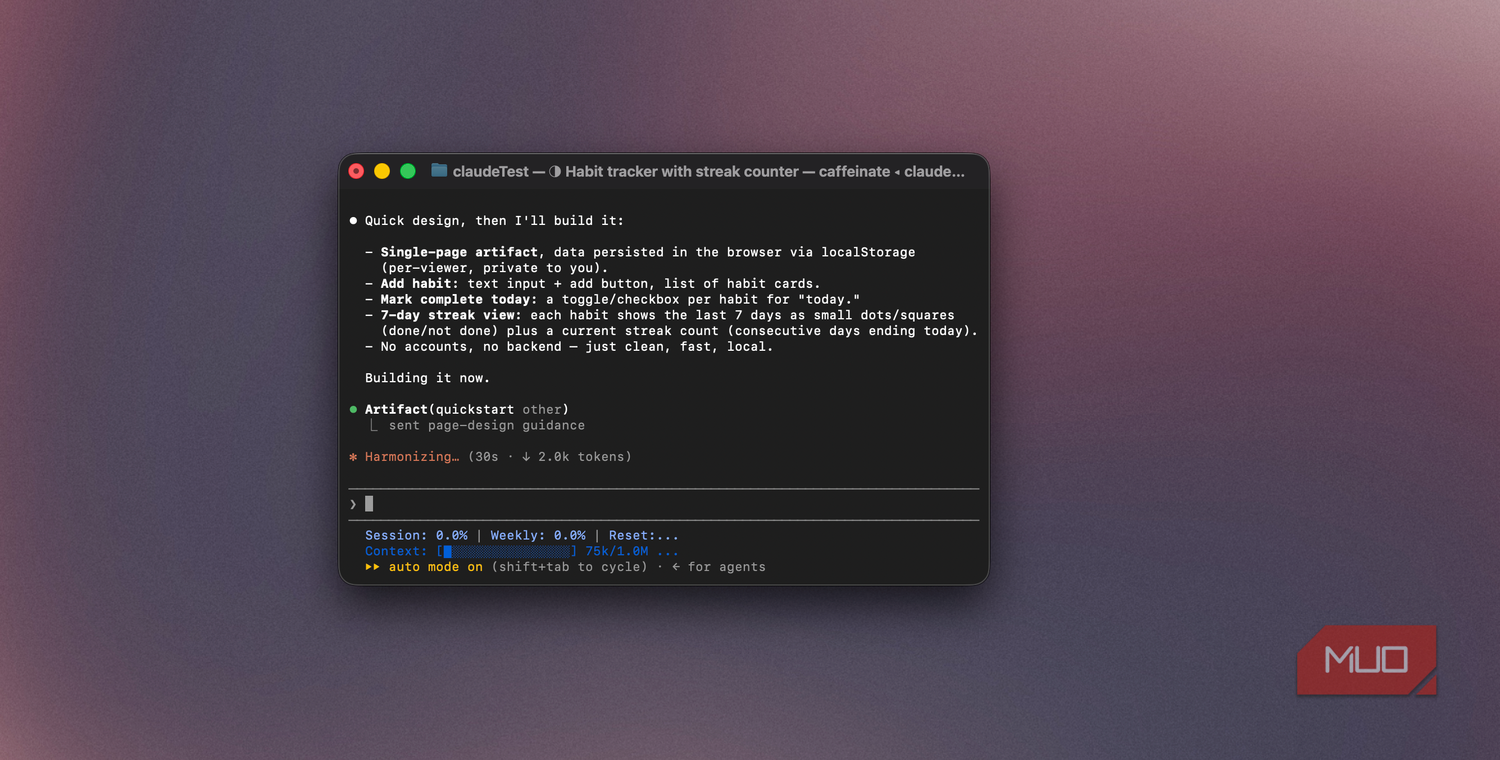The width and height of the screenshot is (1500, 760).
Task: Click the yellow minimize window button
Action: [x=382, y=171]
